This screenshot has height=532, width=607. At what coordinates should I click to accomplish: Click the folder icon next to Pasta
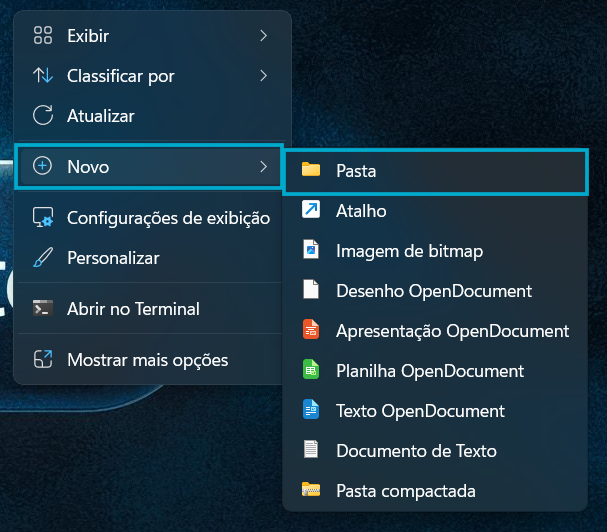[311, 171]
